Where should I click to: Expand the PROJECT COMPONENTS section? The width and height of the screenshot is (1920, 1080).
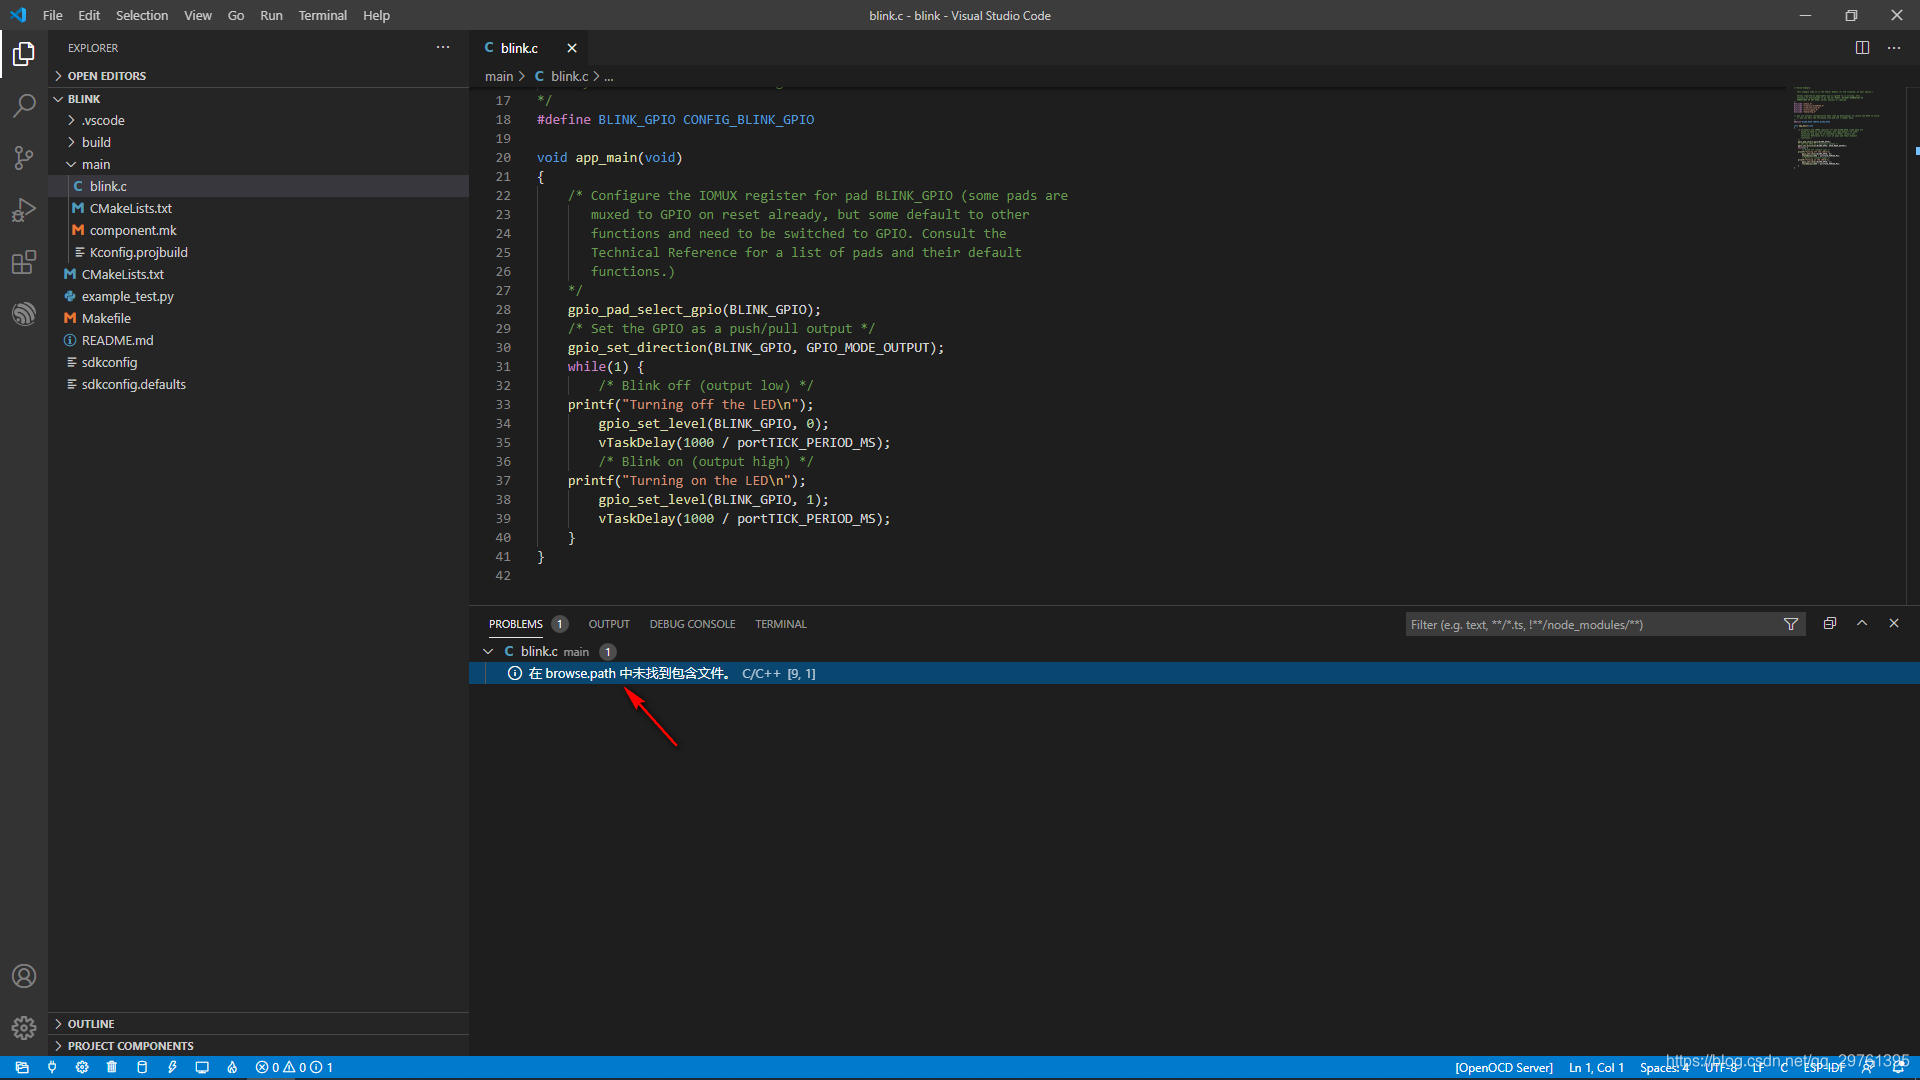pos(258,1046)
